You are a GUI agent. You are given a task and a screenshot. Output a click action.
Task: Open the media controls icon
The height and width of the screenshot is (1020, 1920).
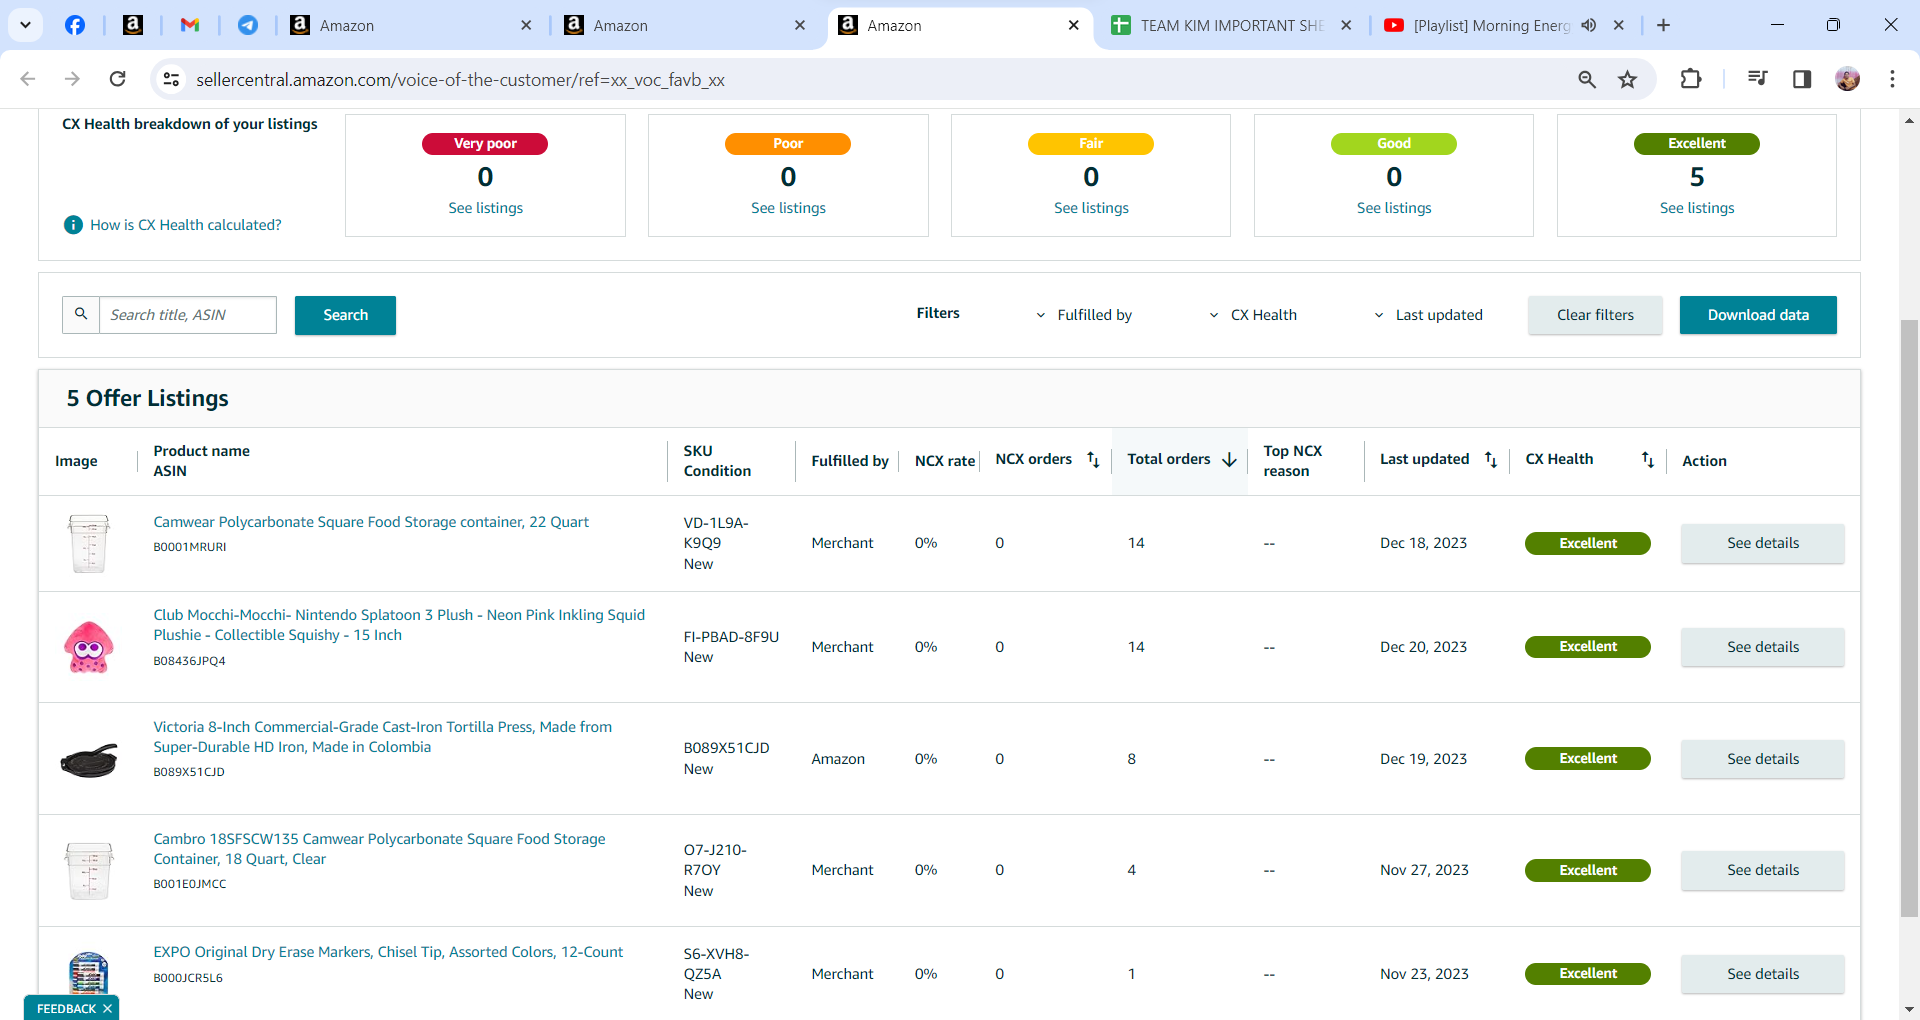pyautogui.click(x=1757, y=79)
